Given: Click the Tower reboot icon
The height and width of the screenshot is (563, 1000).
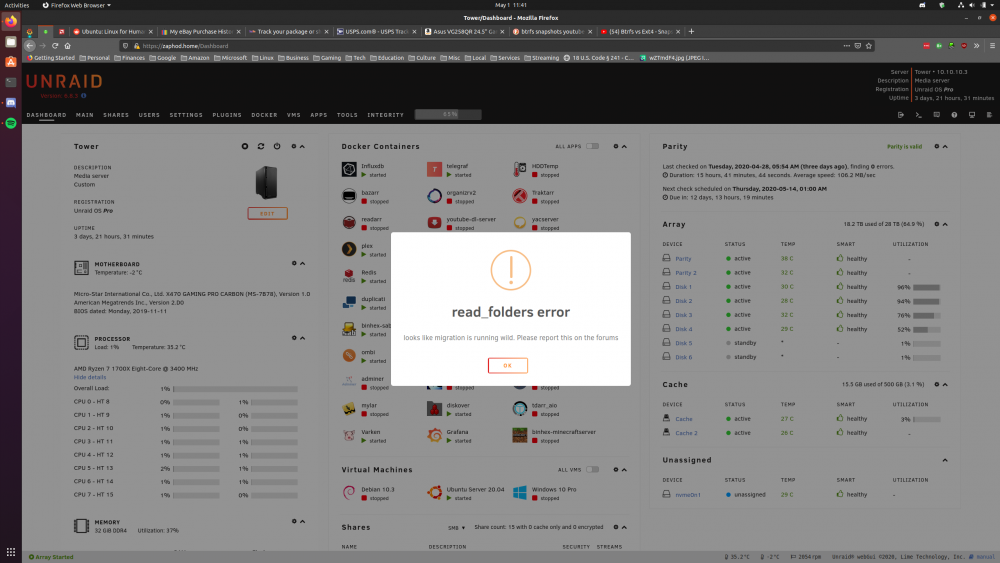Looking at the screenshot, I should [x=261, y=146].
